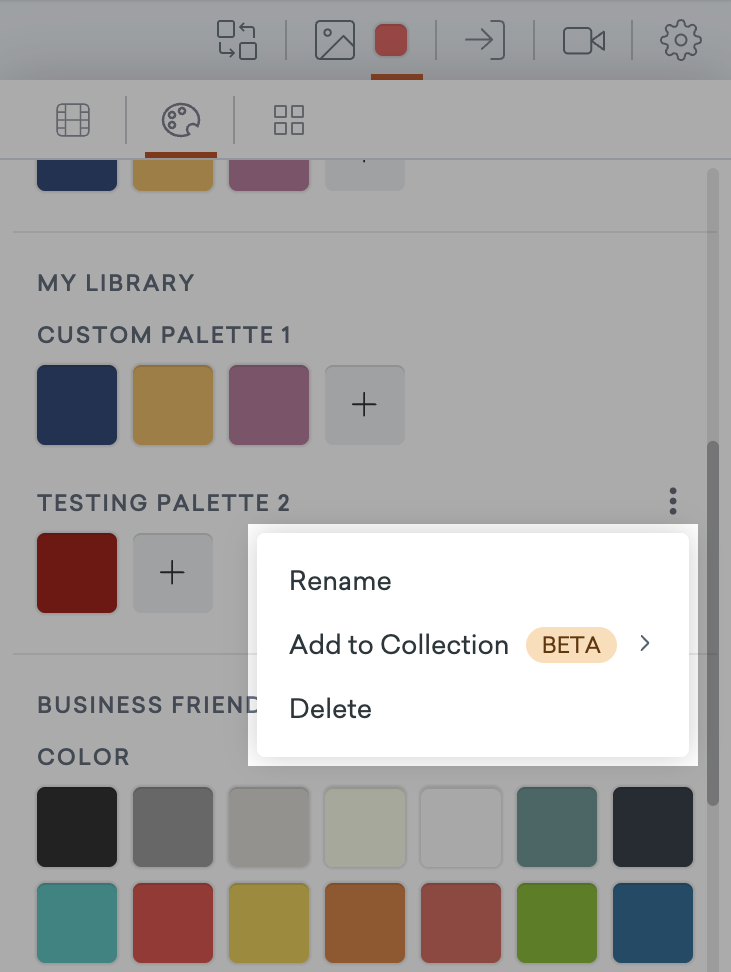
Task: Choose Rename from the context menu
Action: 340,581
